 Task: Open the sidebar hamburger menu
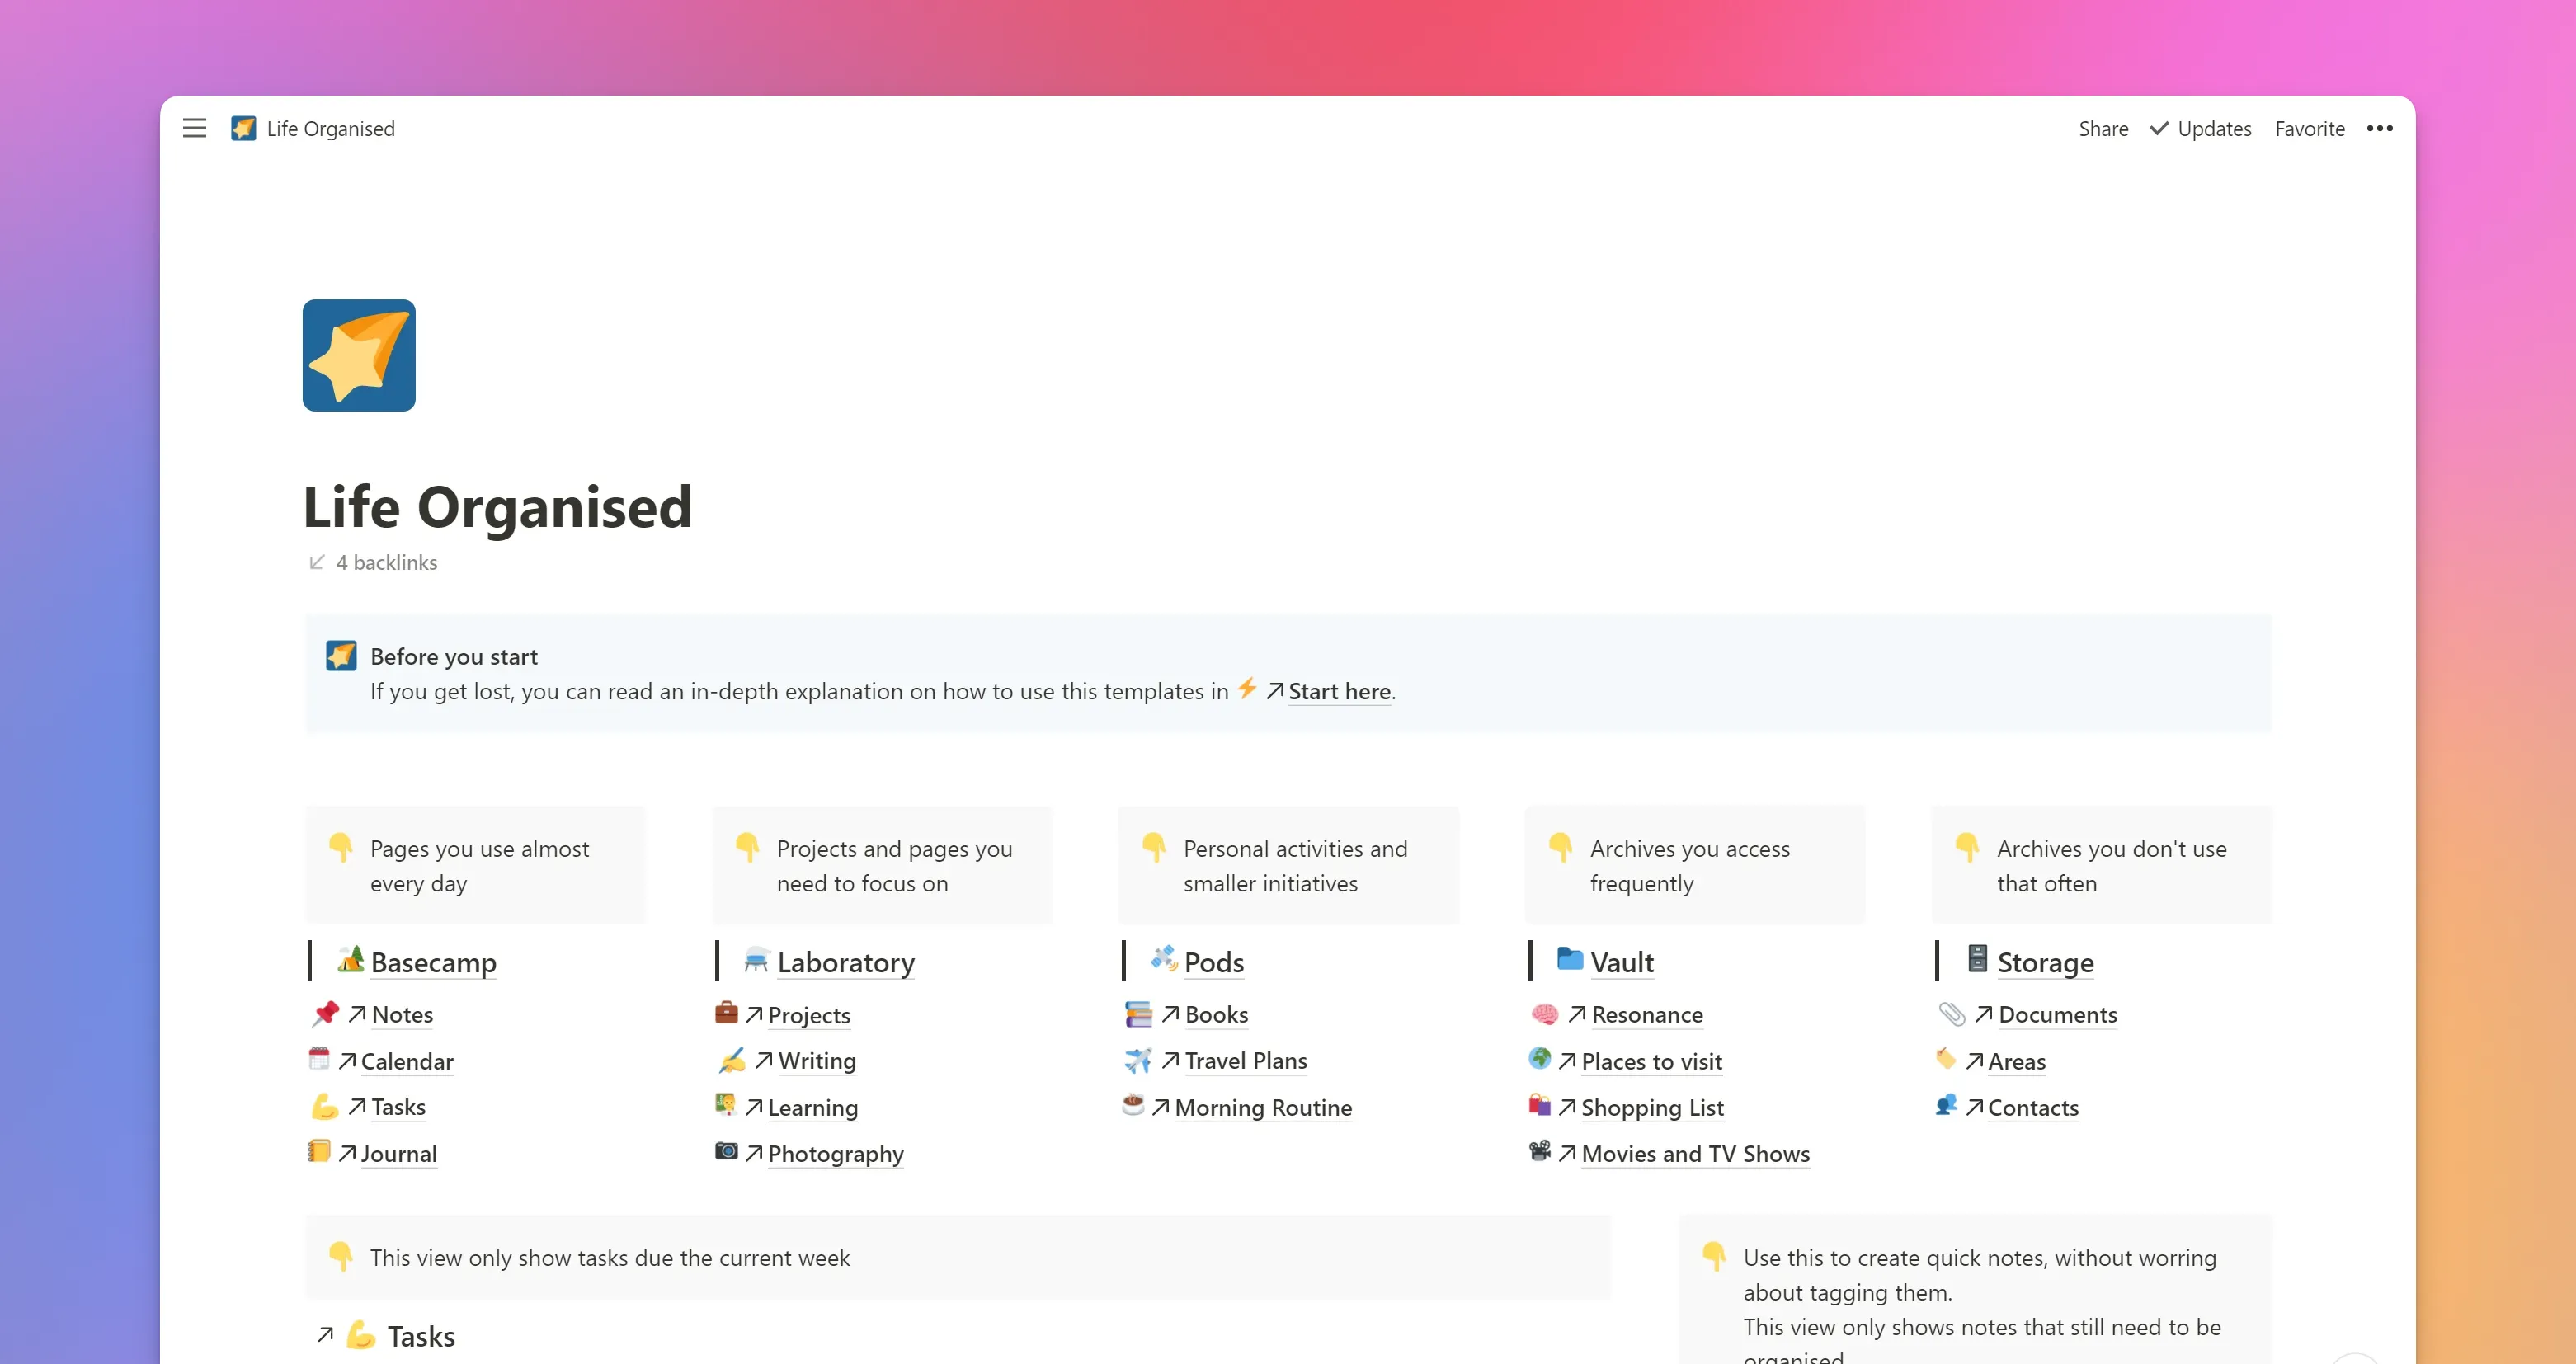coord(194,128)
